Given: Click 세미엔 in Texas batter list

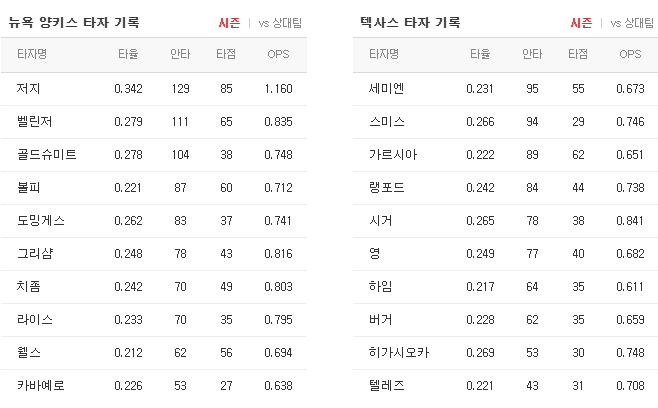Looking at the screenshot, I should coord(386,89).
